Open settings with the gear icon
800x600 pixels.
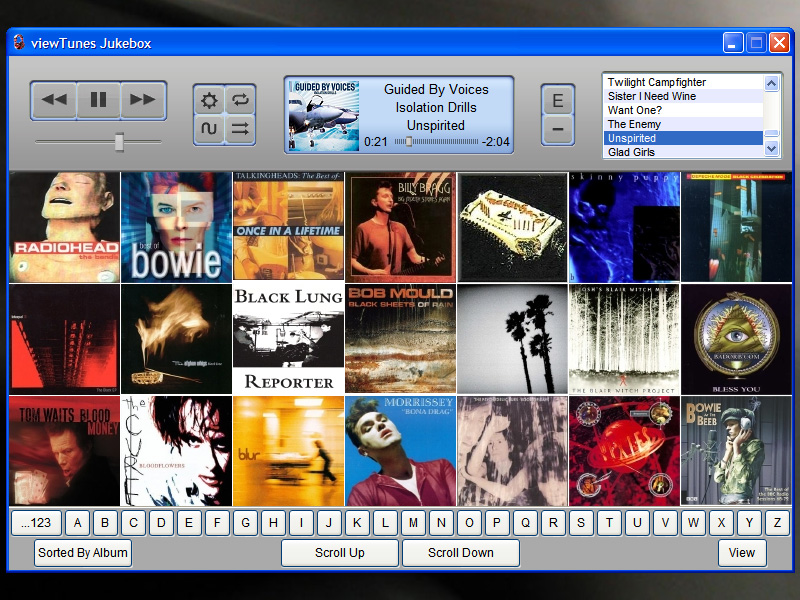pos(209,100)
